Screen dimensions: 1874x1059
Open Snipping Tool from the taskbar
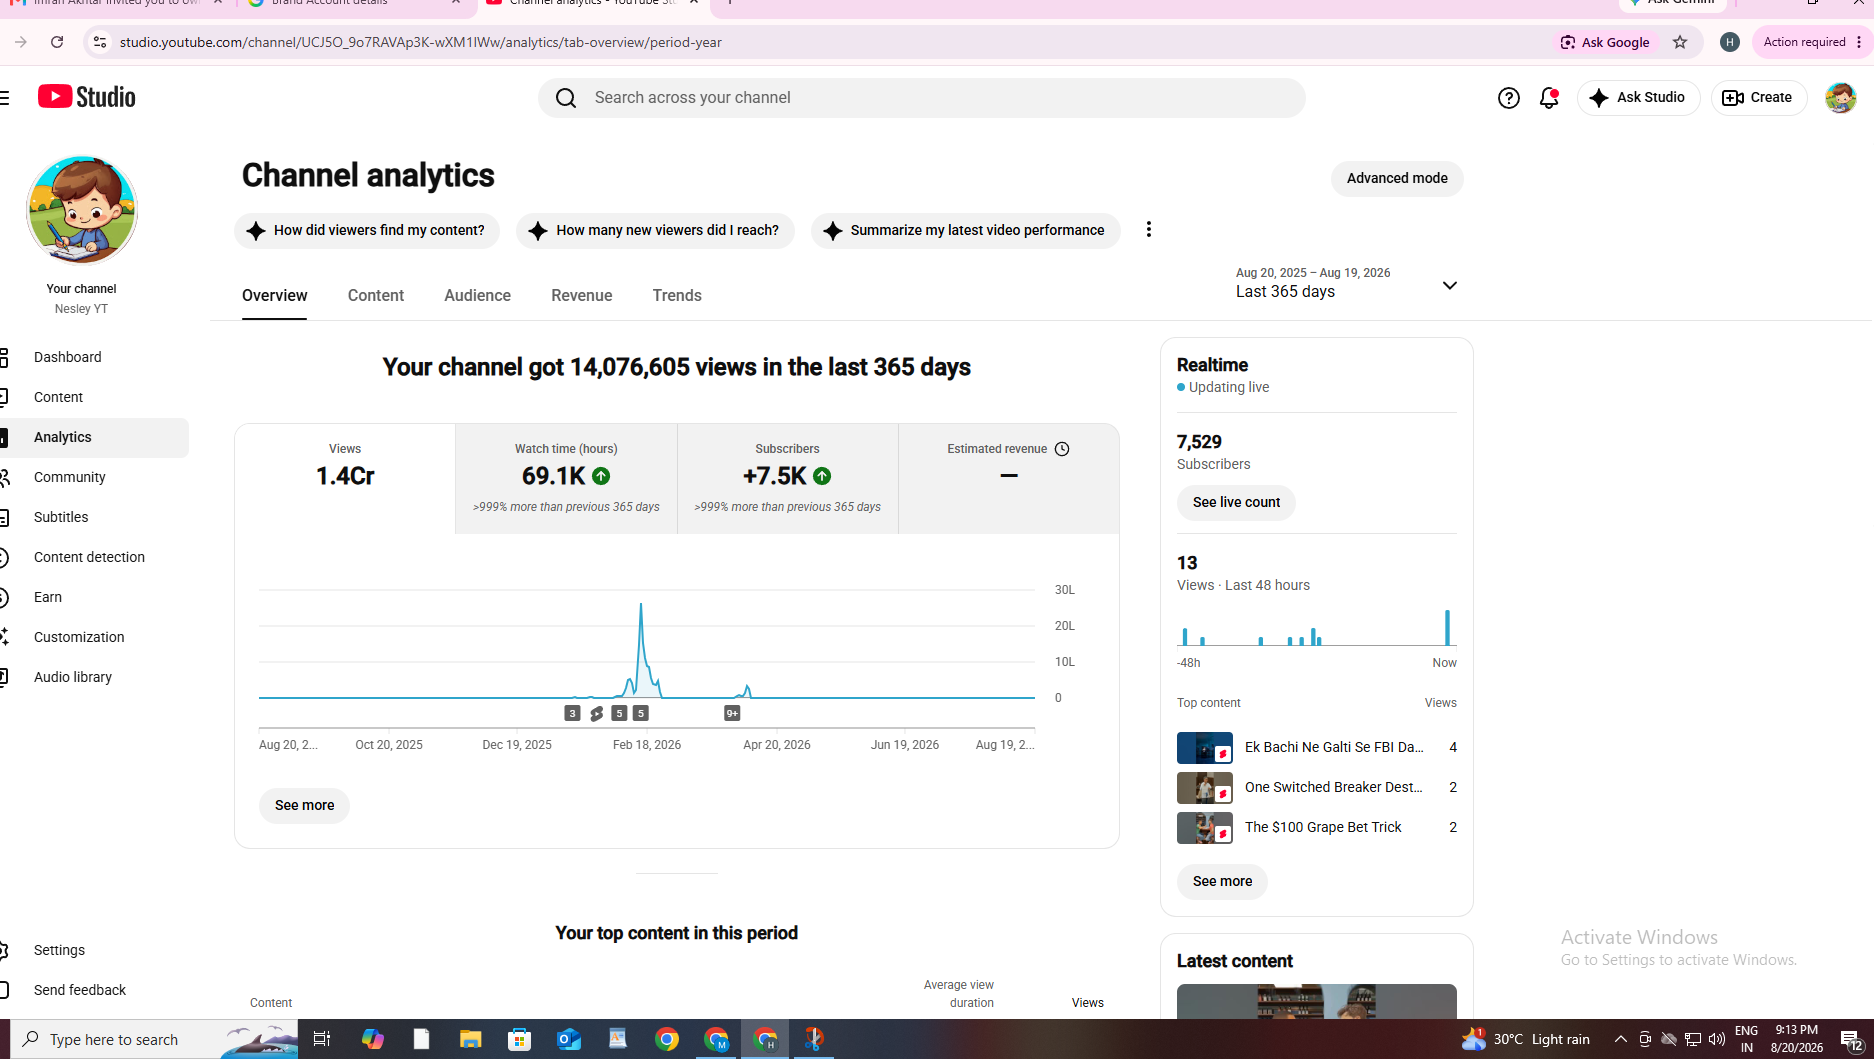[814, 1039]
